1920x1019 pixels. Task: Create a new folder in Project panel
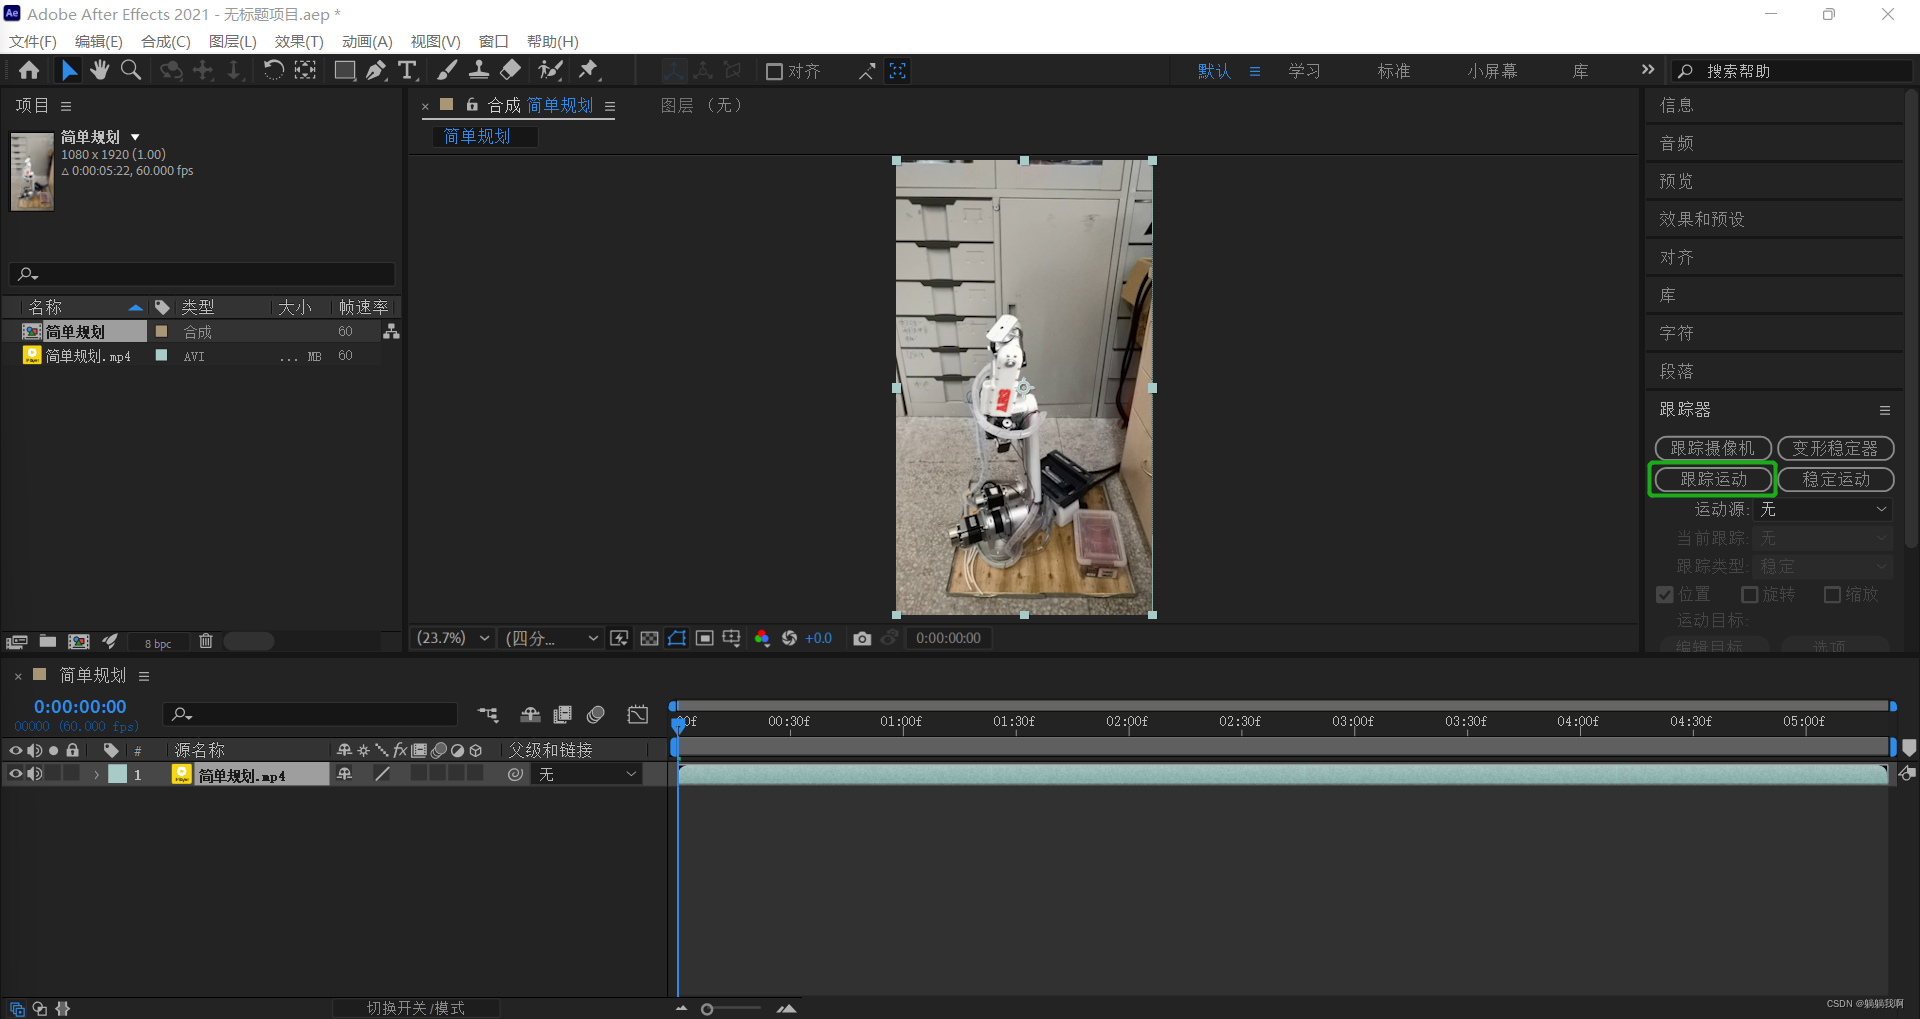tap(48, 642)
